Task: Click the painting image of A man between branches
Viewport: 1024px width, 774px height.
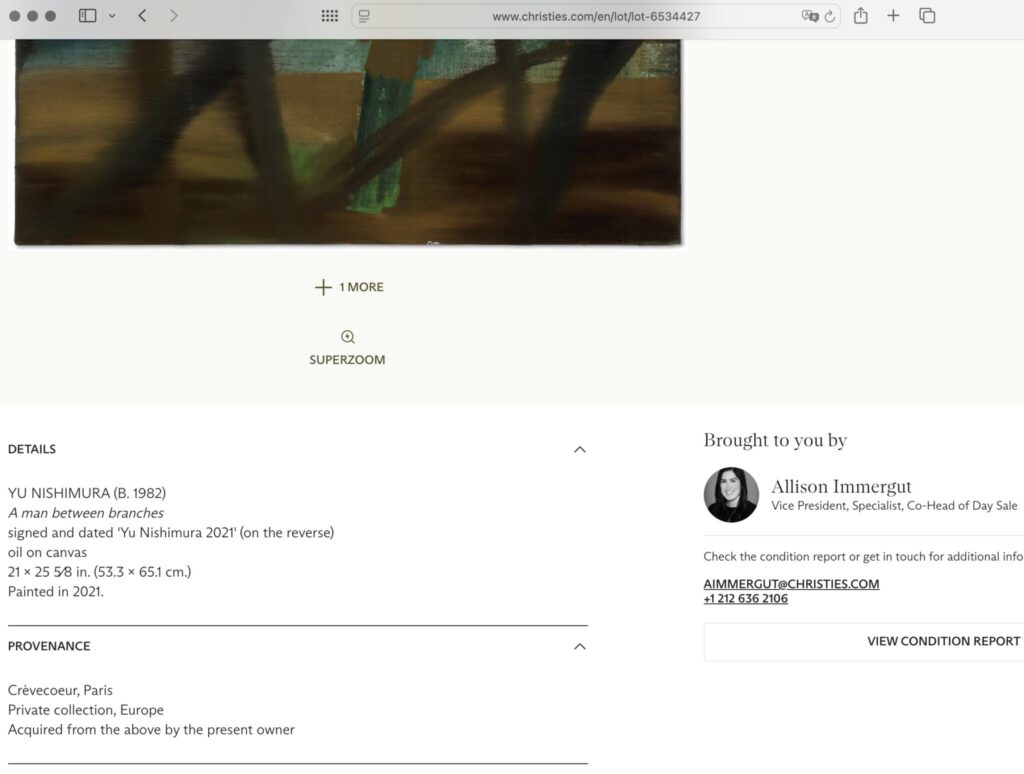Action: tap(347, 142)
